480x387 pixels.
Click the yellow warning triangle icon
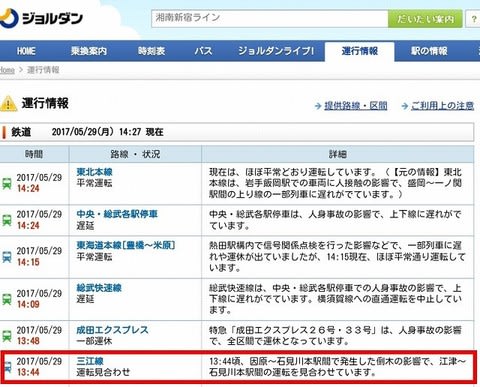pos(8,103)
